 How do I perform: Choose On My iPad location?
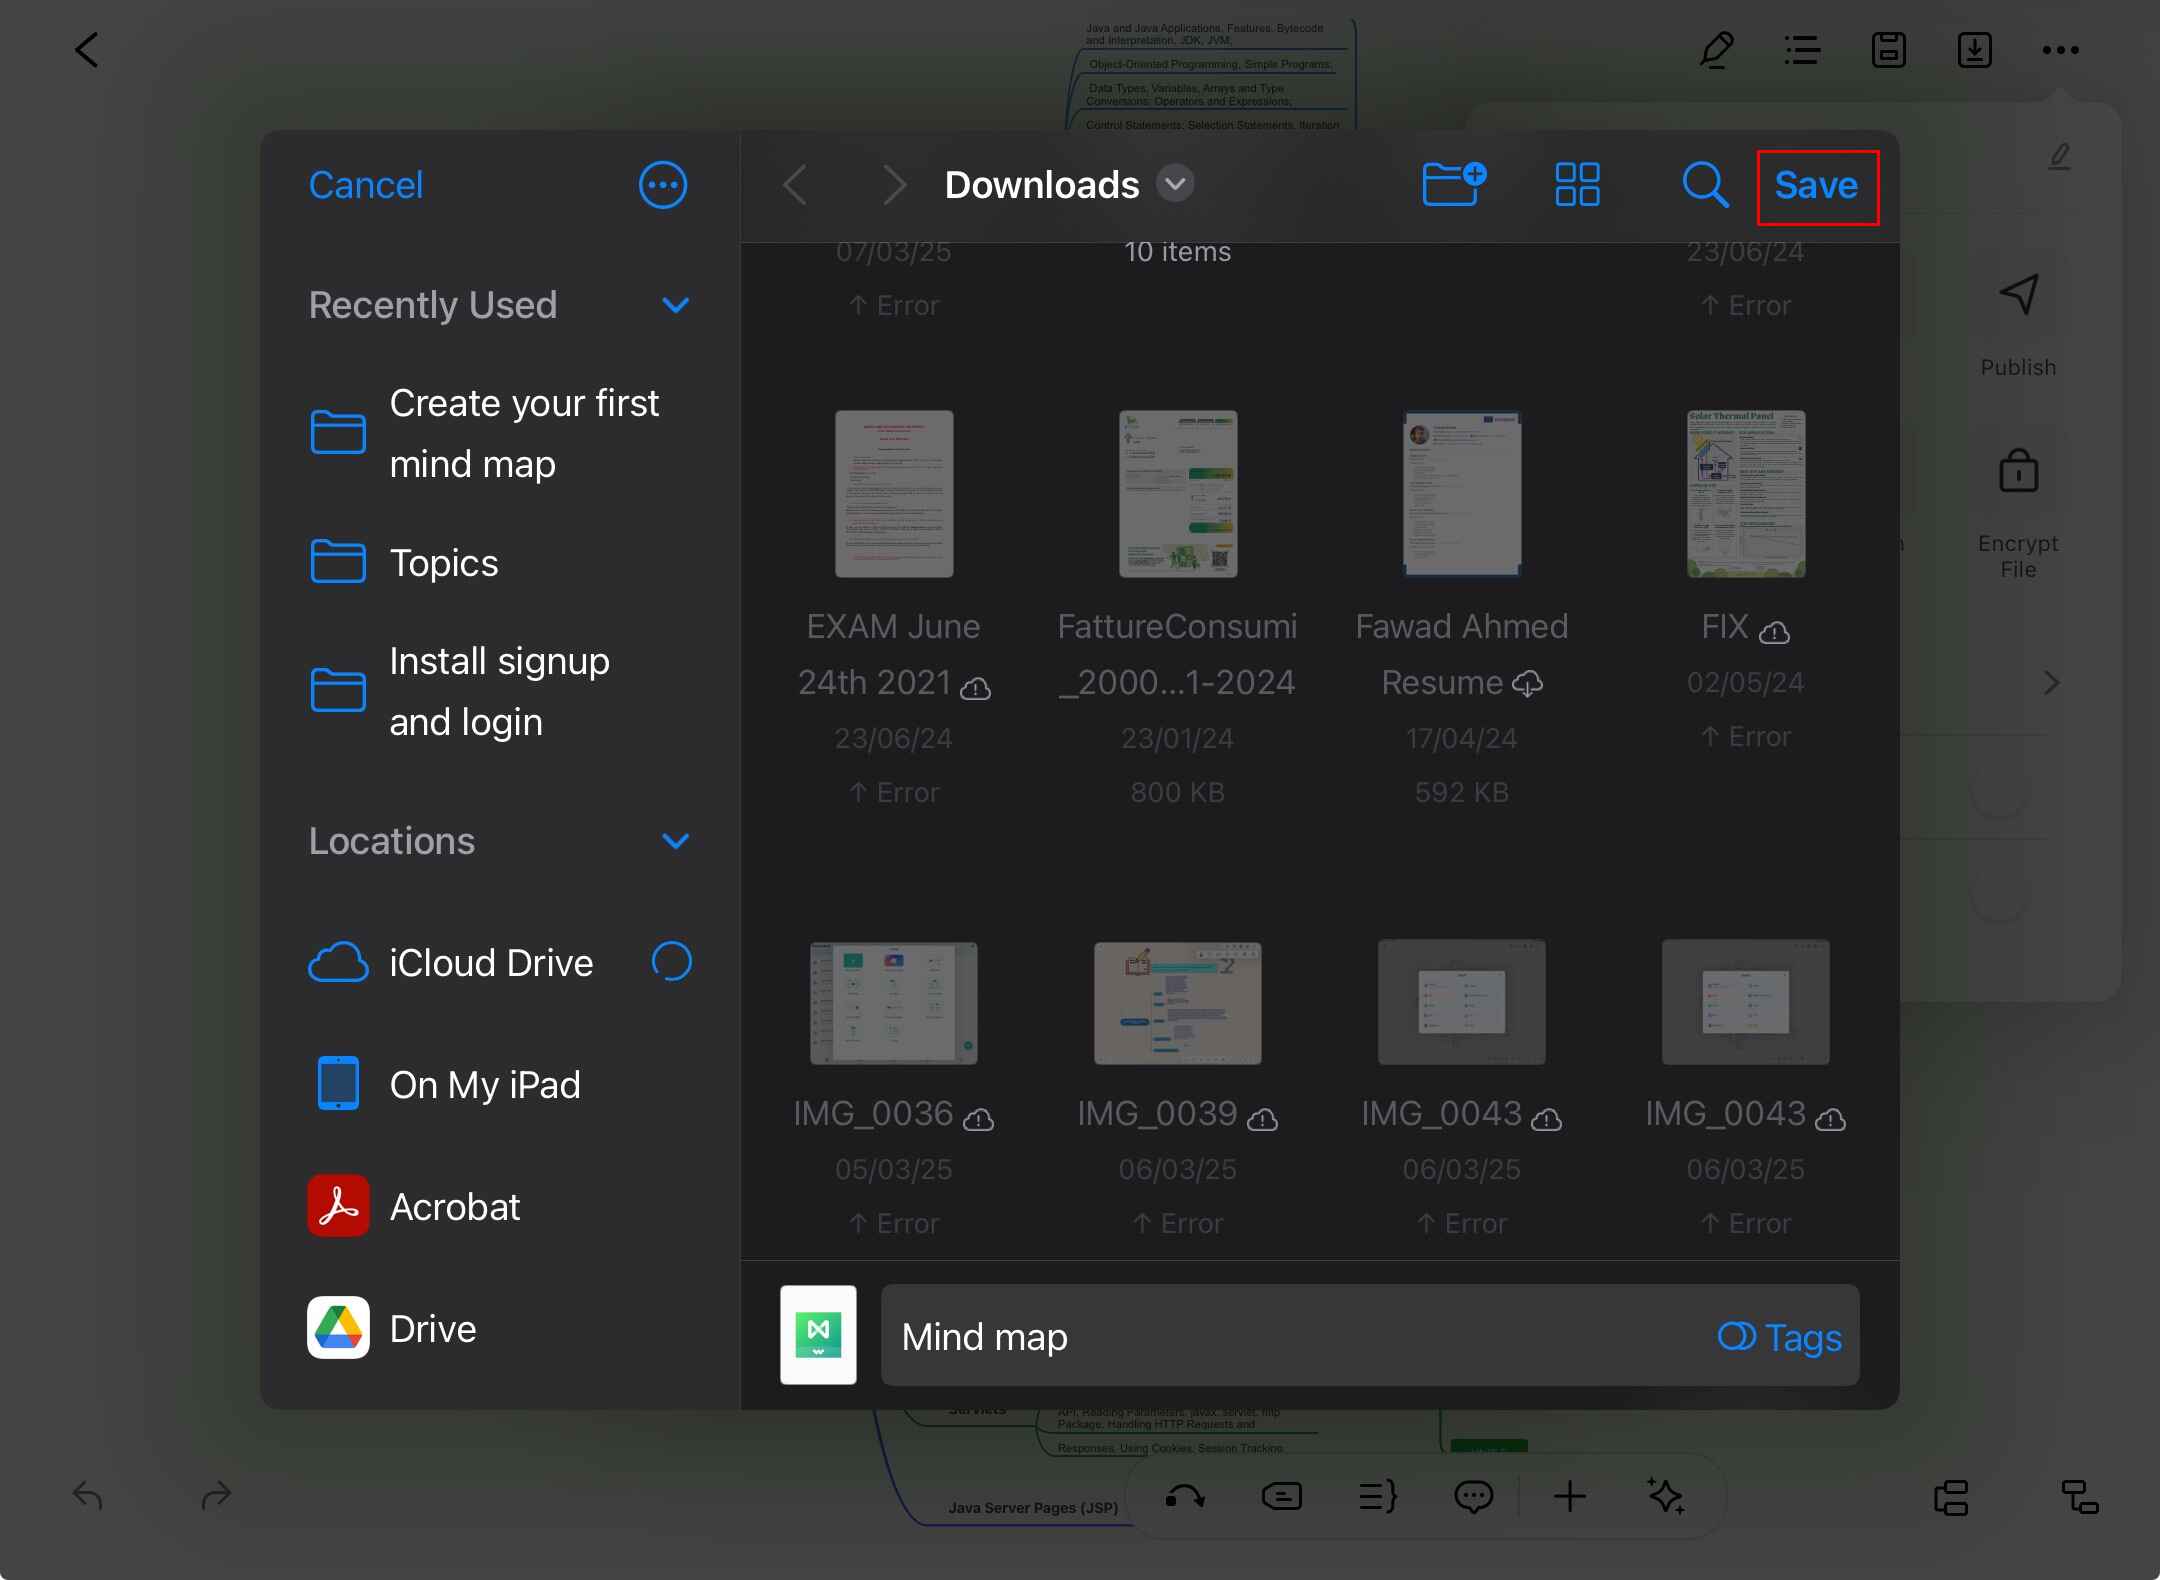pos(484,1085)
